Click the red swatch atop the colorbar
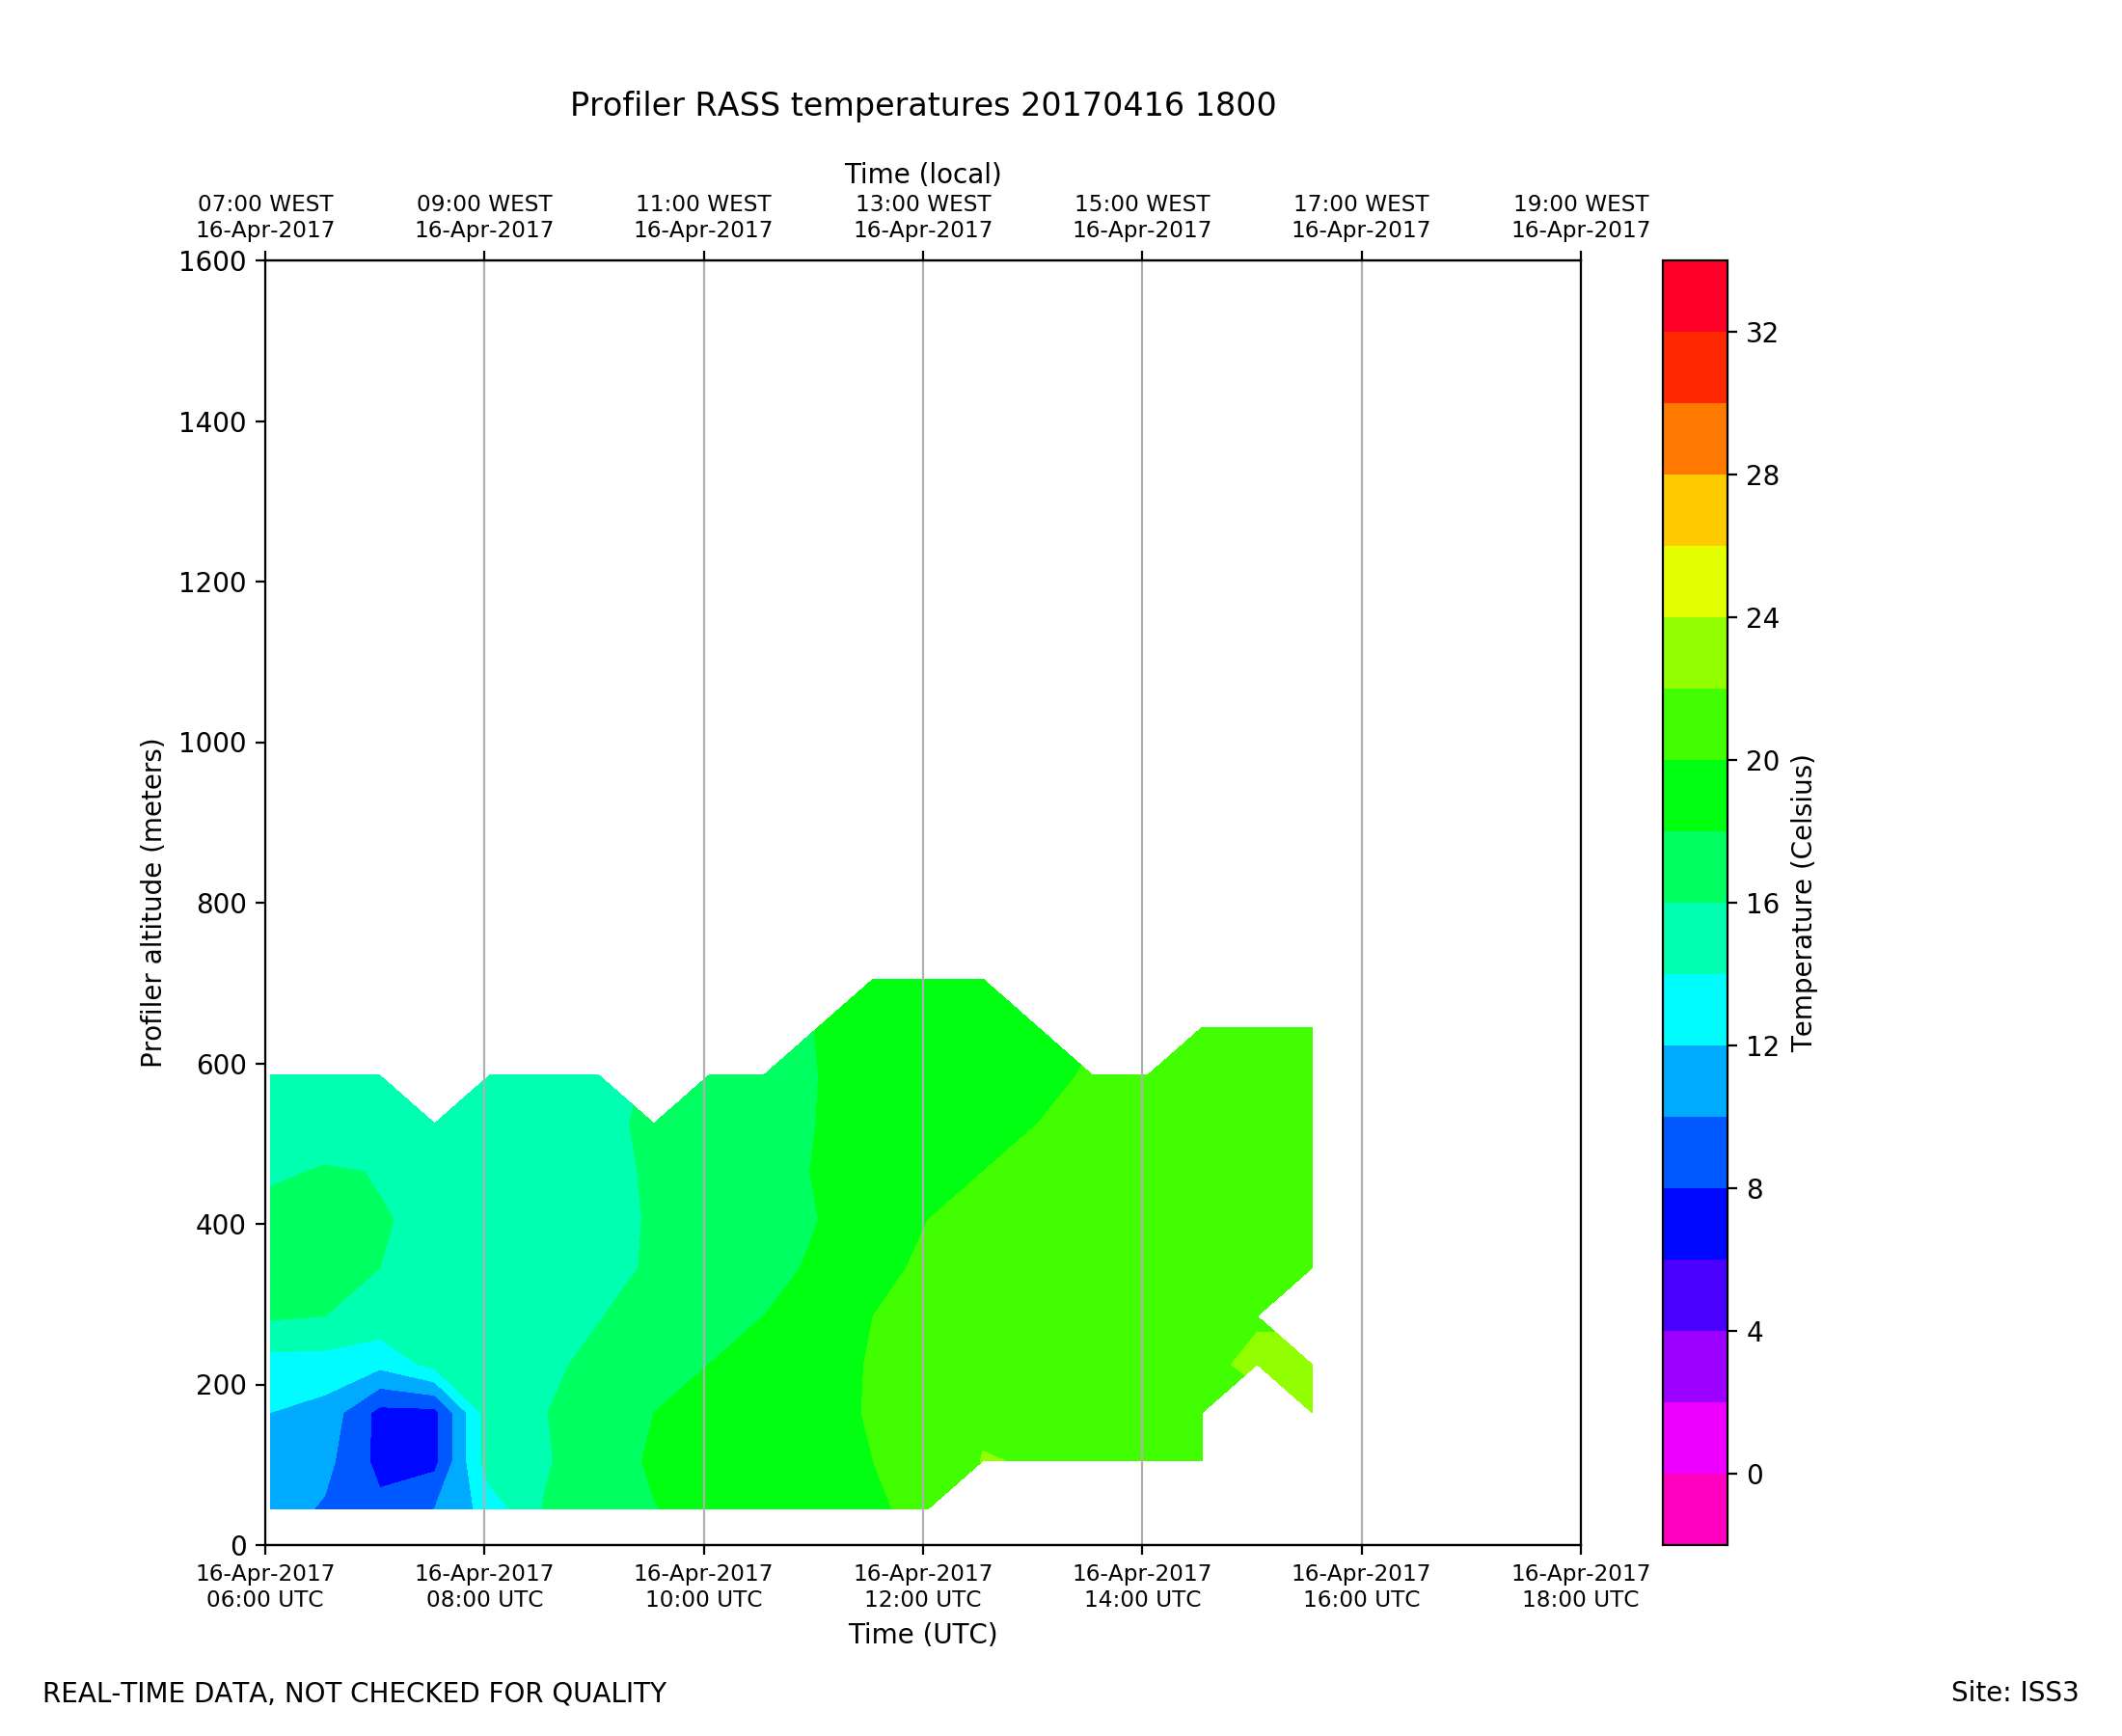Screen dimensions: 2122x1736 click(1694, 295)
